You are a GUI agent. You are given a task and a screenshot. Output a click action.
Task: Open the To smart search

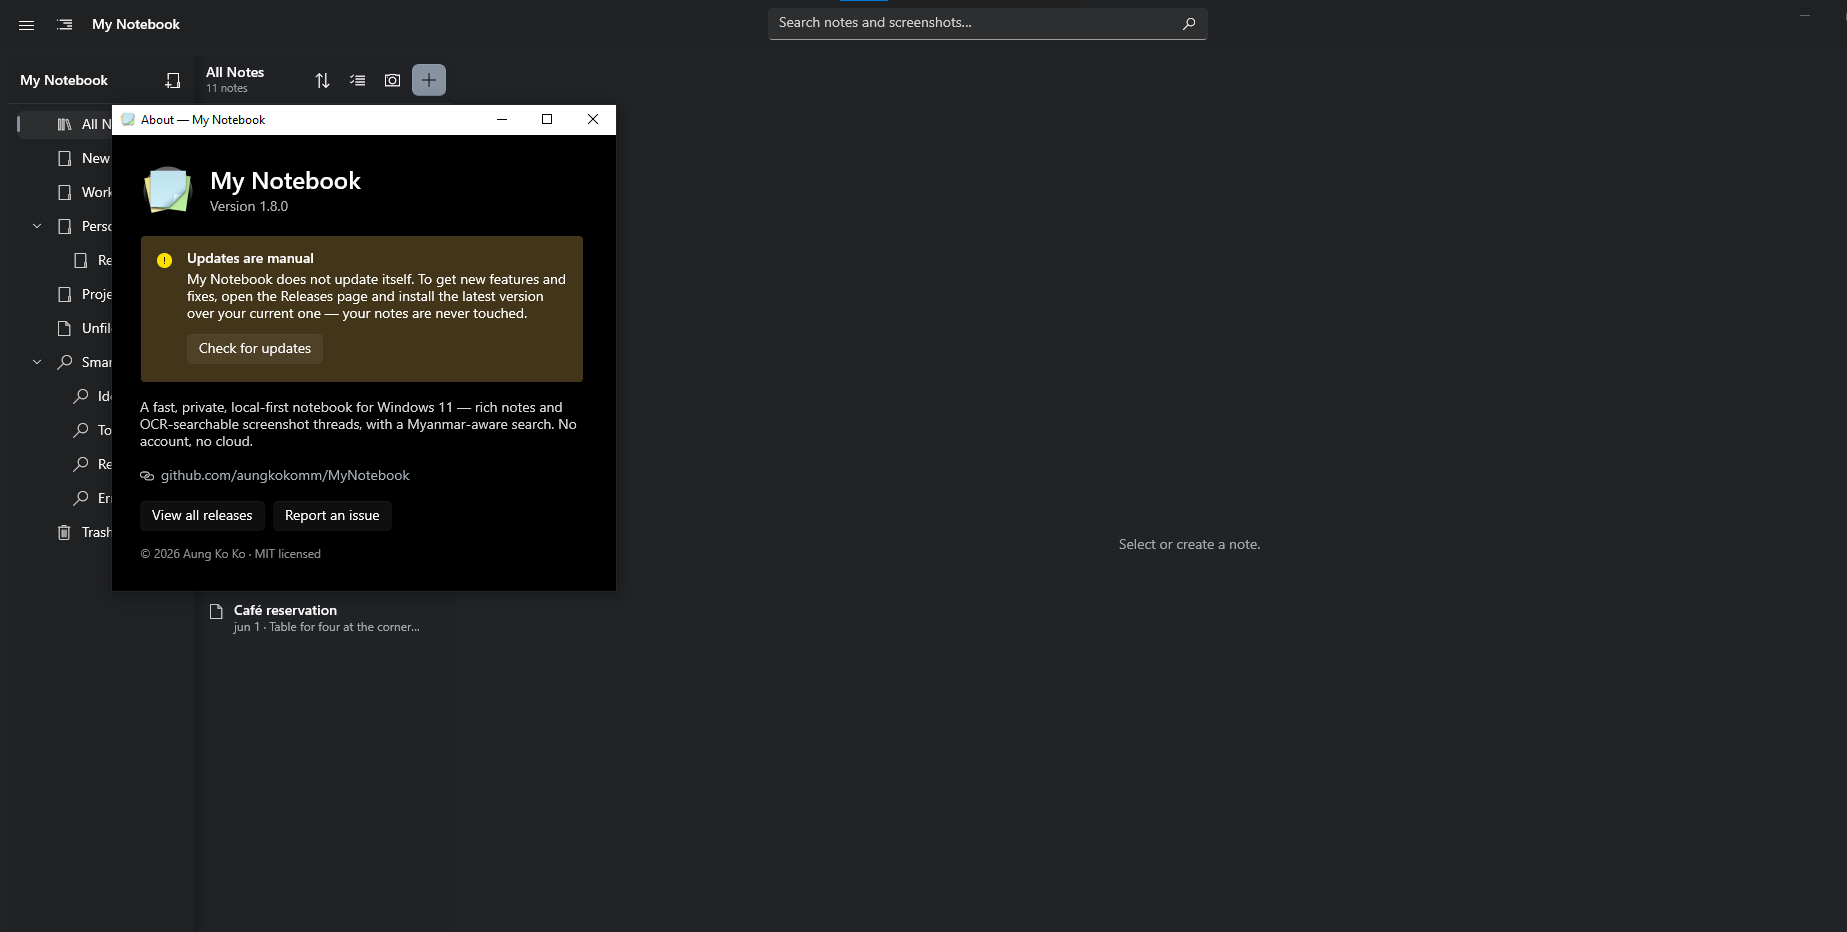point(92,430)
